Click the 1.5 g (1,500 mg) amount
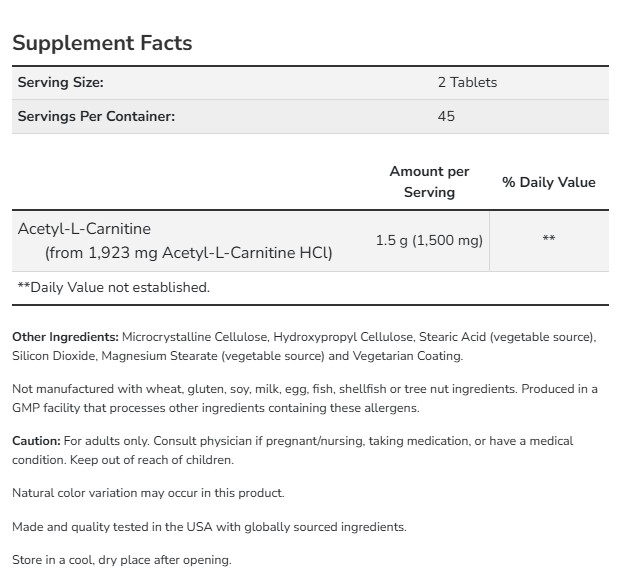 pyautogui.click(x=429, y=240)
